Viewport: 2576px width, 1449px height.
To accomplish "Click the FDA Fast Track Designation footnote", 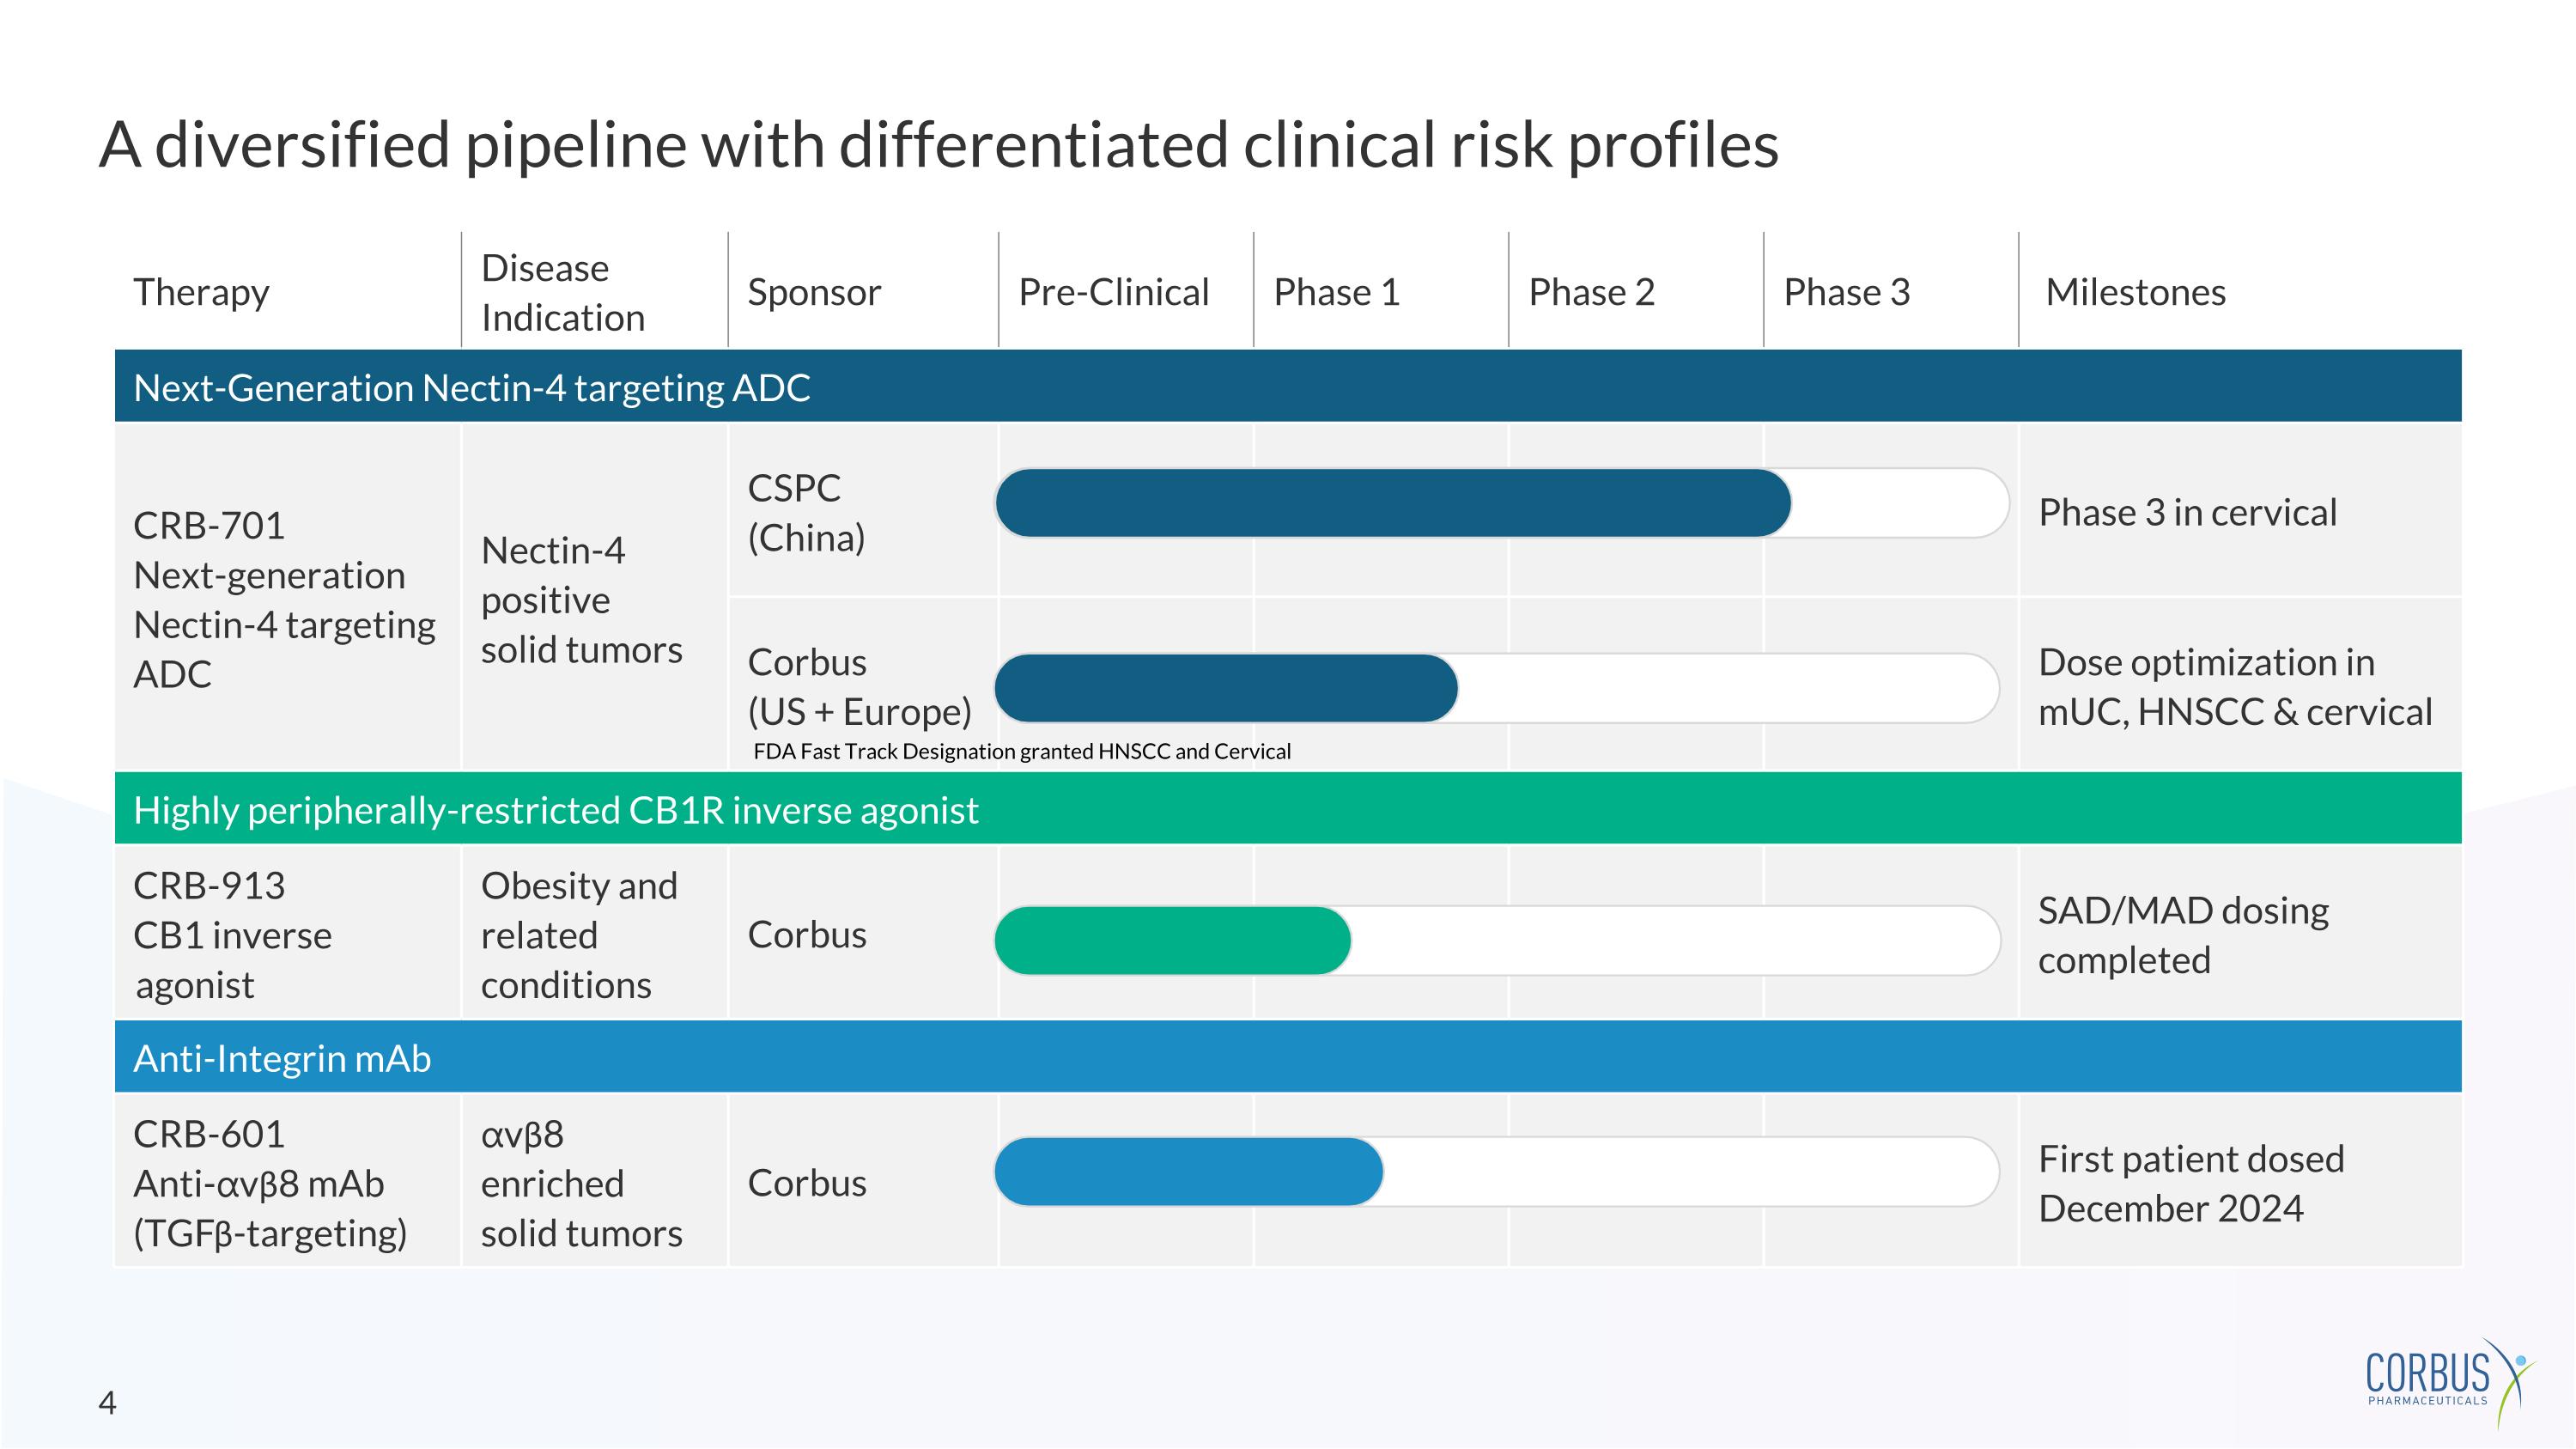I will point(1021,751).
